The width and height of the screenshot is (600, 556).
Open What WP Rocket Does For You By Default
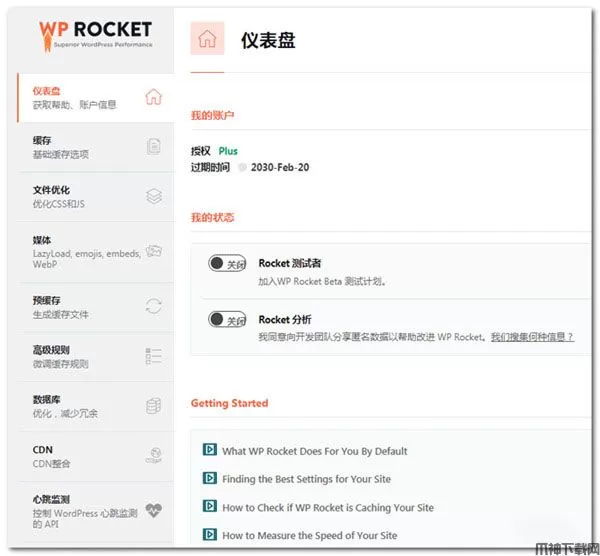click(x=315, y=451)
